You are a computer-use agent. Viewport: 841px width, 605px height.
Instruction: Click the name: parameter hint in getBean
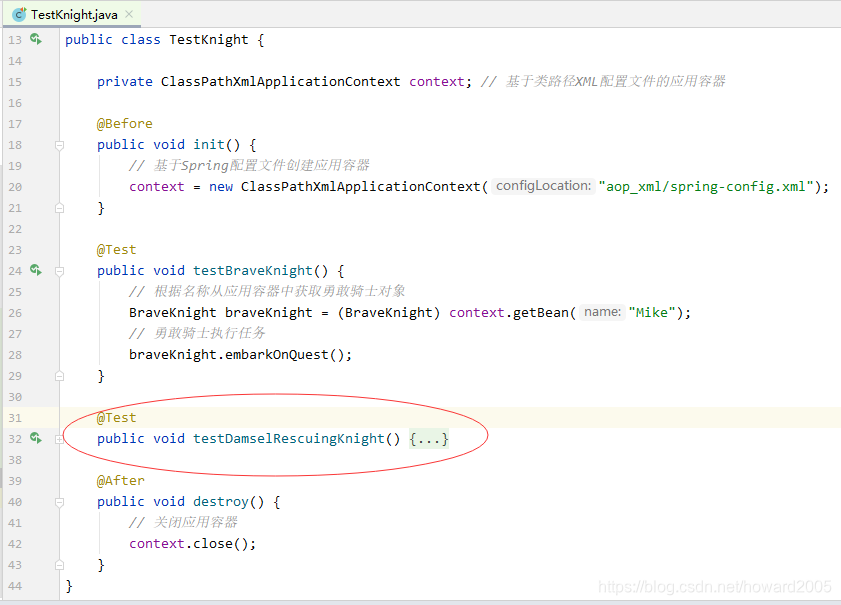coord(602,312)
